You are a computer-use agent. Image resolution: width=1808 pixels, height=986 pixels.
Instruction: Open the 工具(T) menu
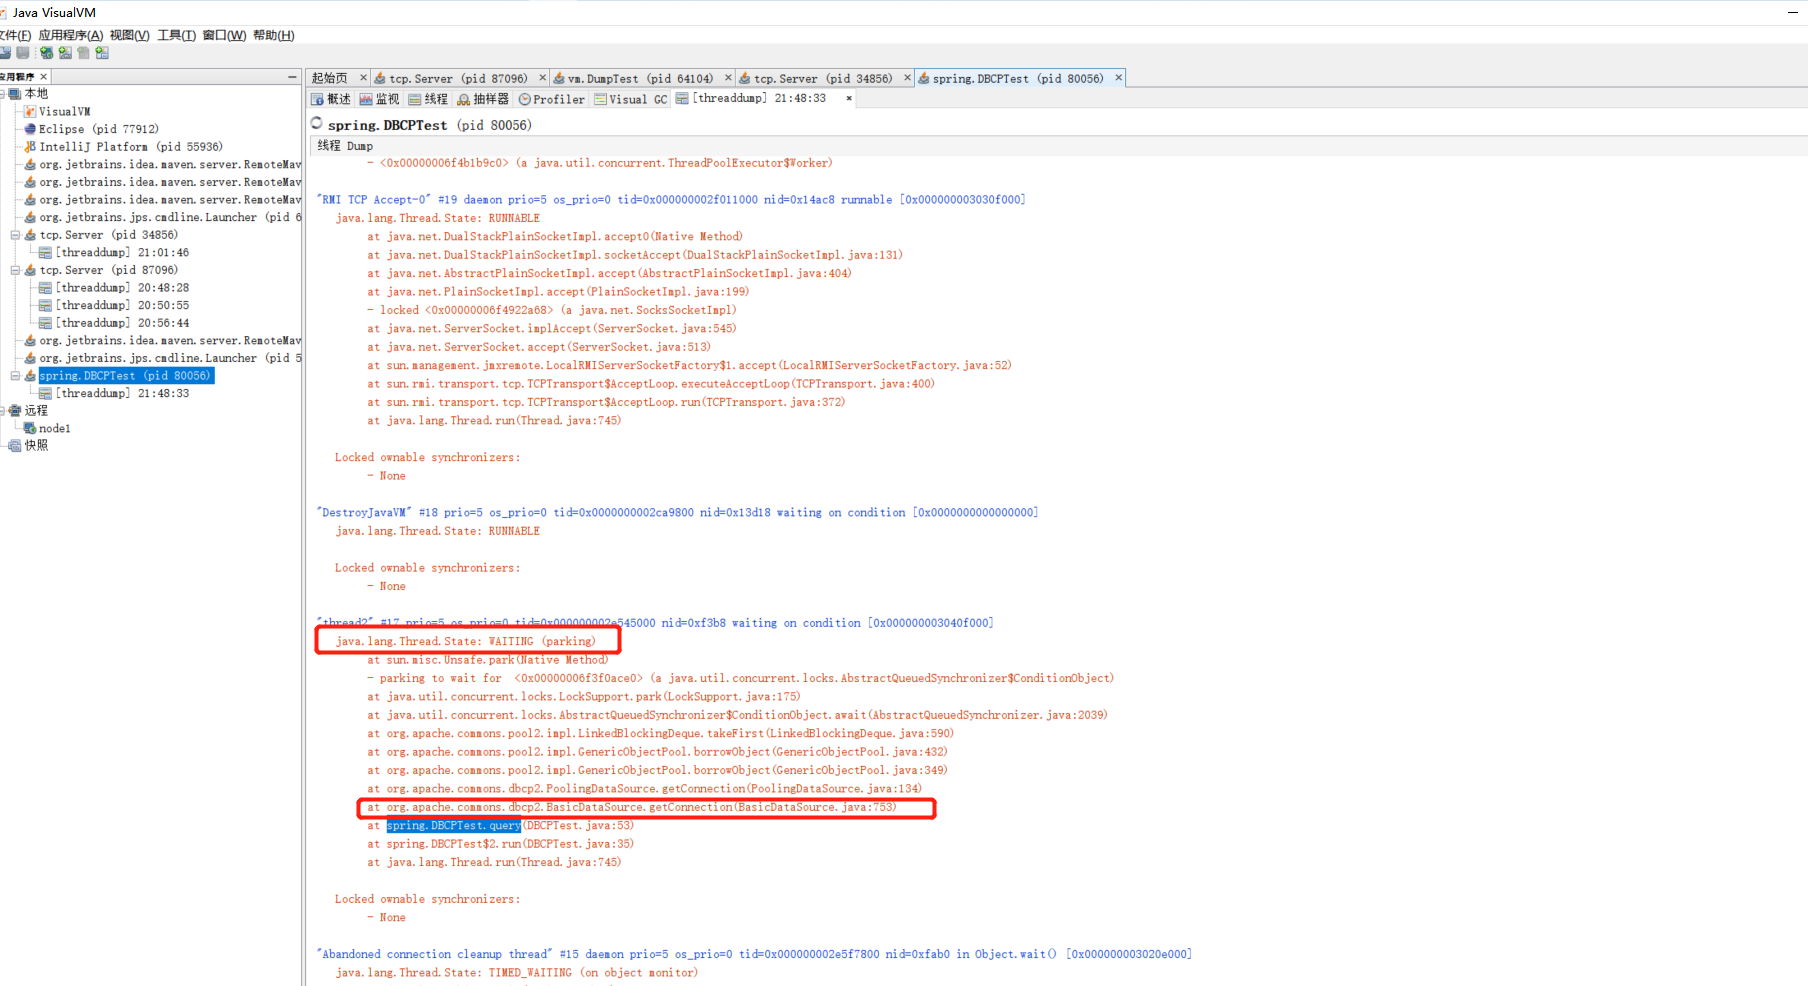176,35
